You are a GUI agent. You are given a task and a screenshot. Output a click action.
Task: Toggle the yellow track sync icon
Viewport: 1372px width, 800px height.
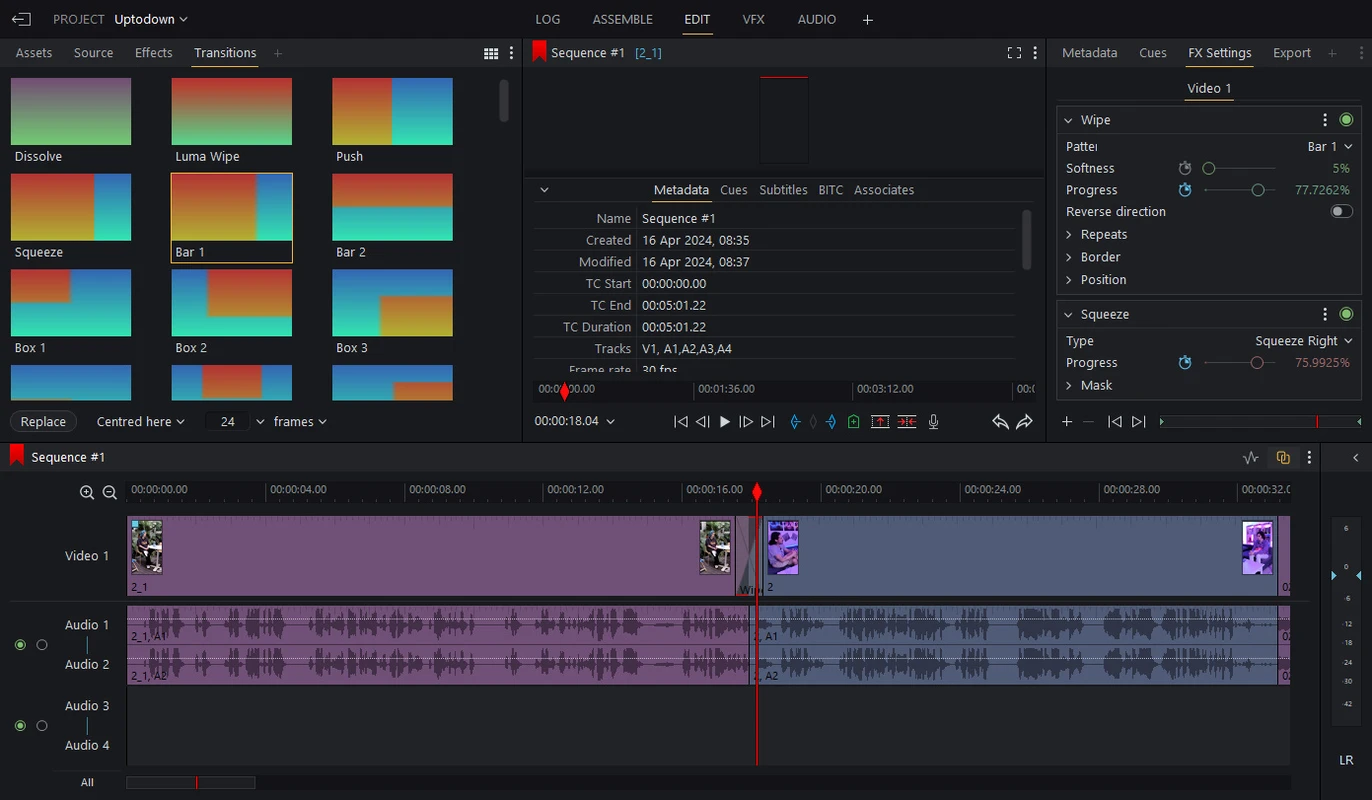[1283, 457]
